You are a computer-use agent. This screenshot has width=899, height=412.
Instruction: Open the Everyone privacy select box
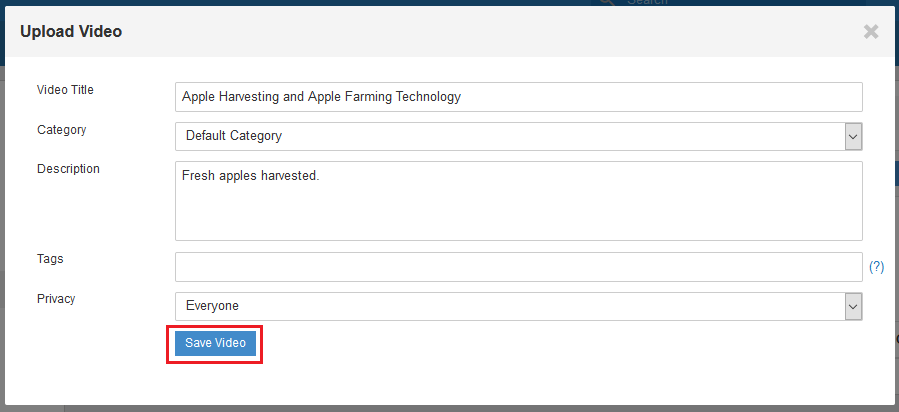point(519,307)
